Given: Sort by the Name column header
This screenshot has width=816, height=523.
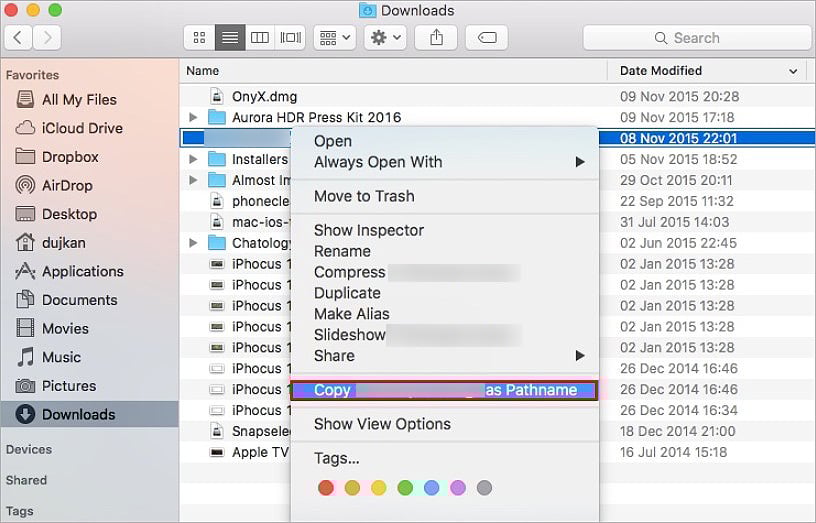Looking at the screenshot, I should [393, 70].
